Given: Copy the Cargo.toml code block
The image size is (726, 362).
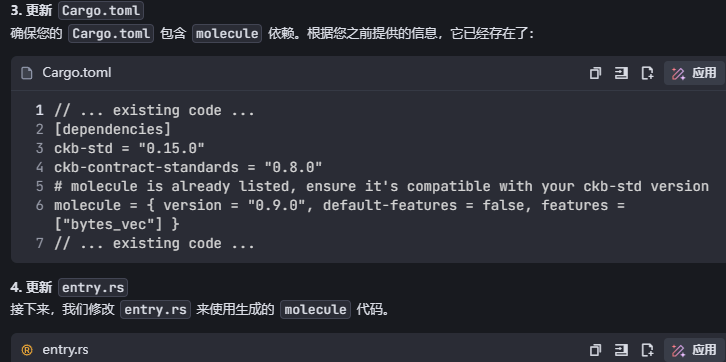Looking at the screenshot, I should click(595, 73).
